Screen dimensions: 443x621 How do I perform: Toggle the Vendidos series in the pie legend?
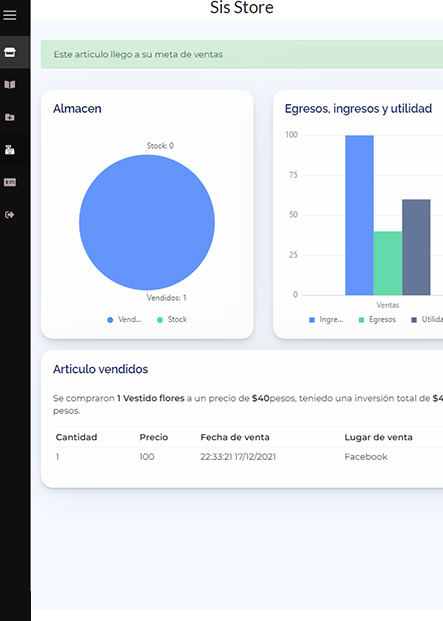coord(124,320)
